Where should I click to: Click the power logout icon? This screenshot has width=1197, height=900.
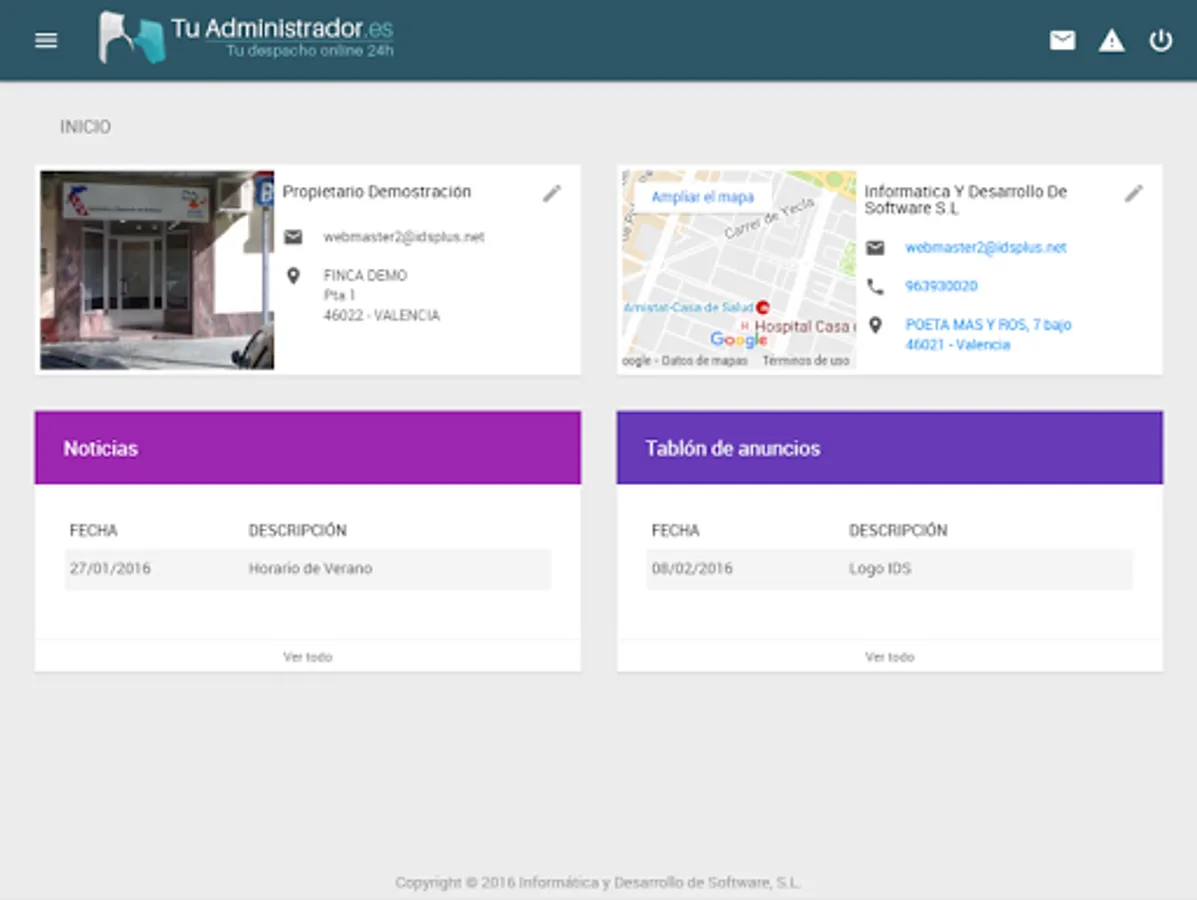coord(1160,40)
